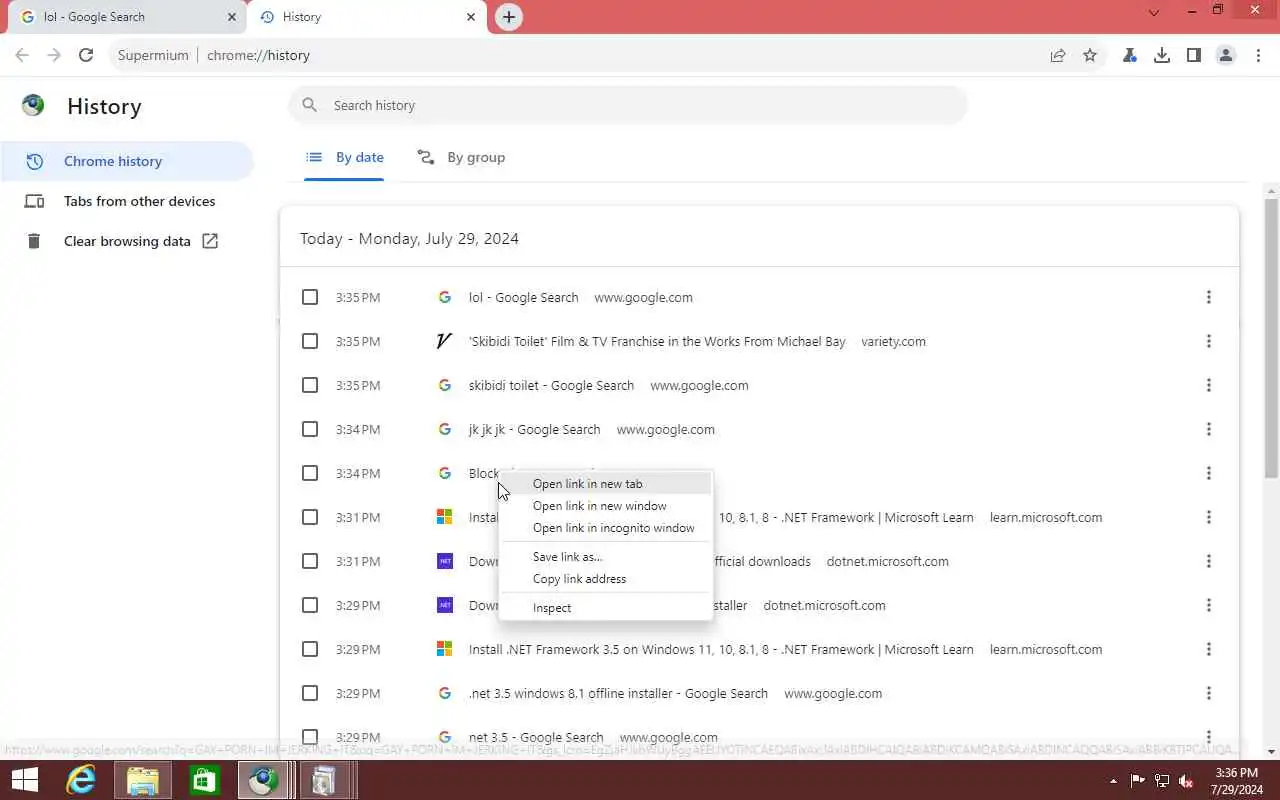Open actions menu for 3:34 PM Block entry
Viewport: 1280px width, 800px height.
(x=1208, y=473)
